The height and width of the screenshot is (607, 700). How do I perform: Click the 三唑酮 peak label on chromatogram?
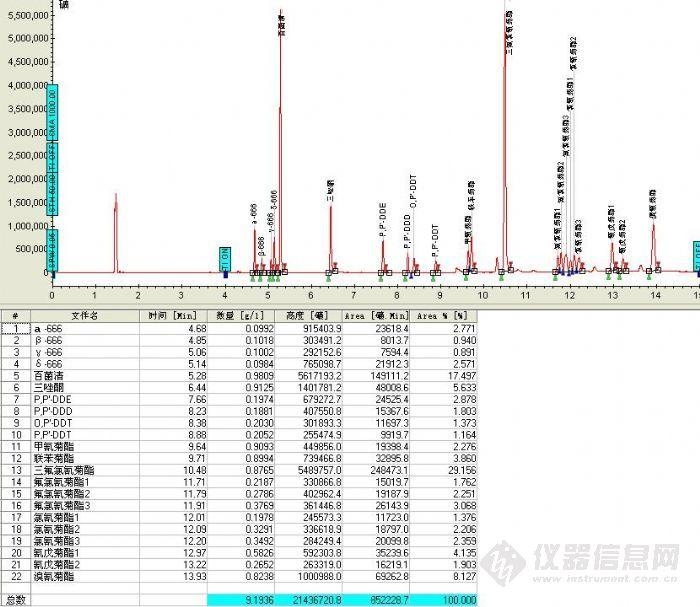pos(330,192)
